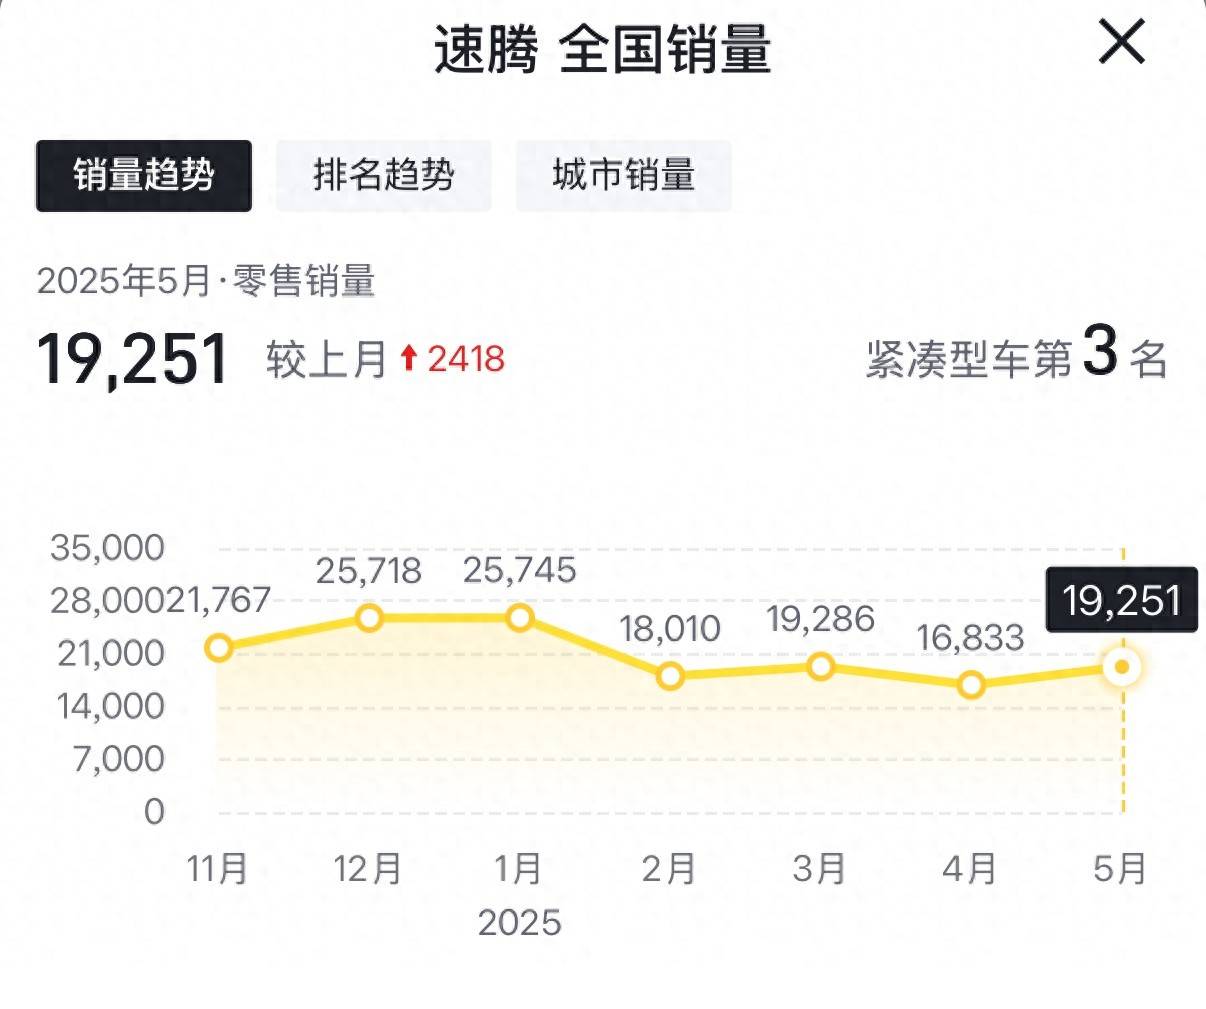Click the large 19,251 sales figure
Image resolution: width=1206 pixels, height=1009 pixels.
click(x=134, y=359)
